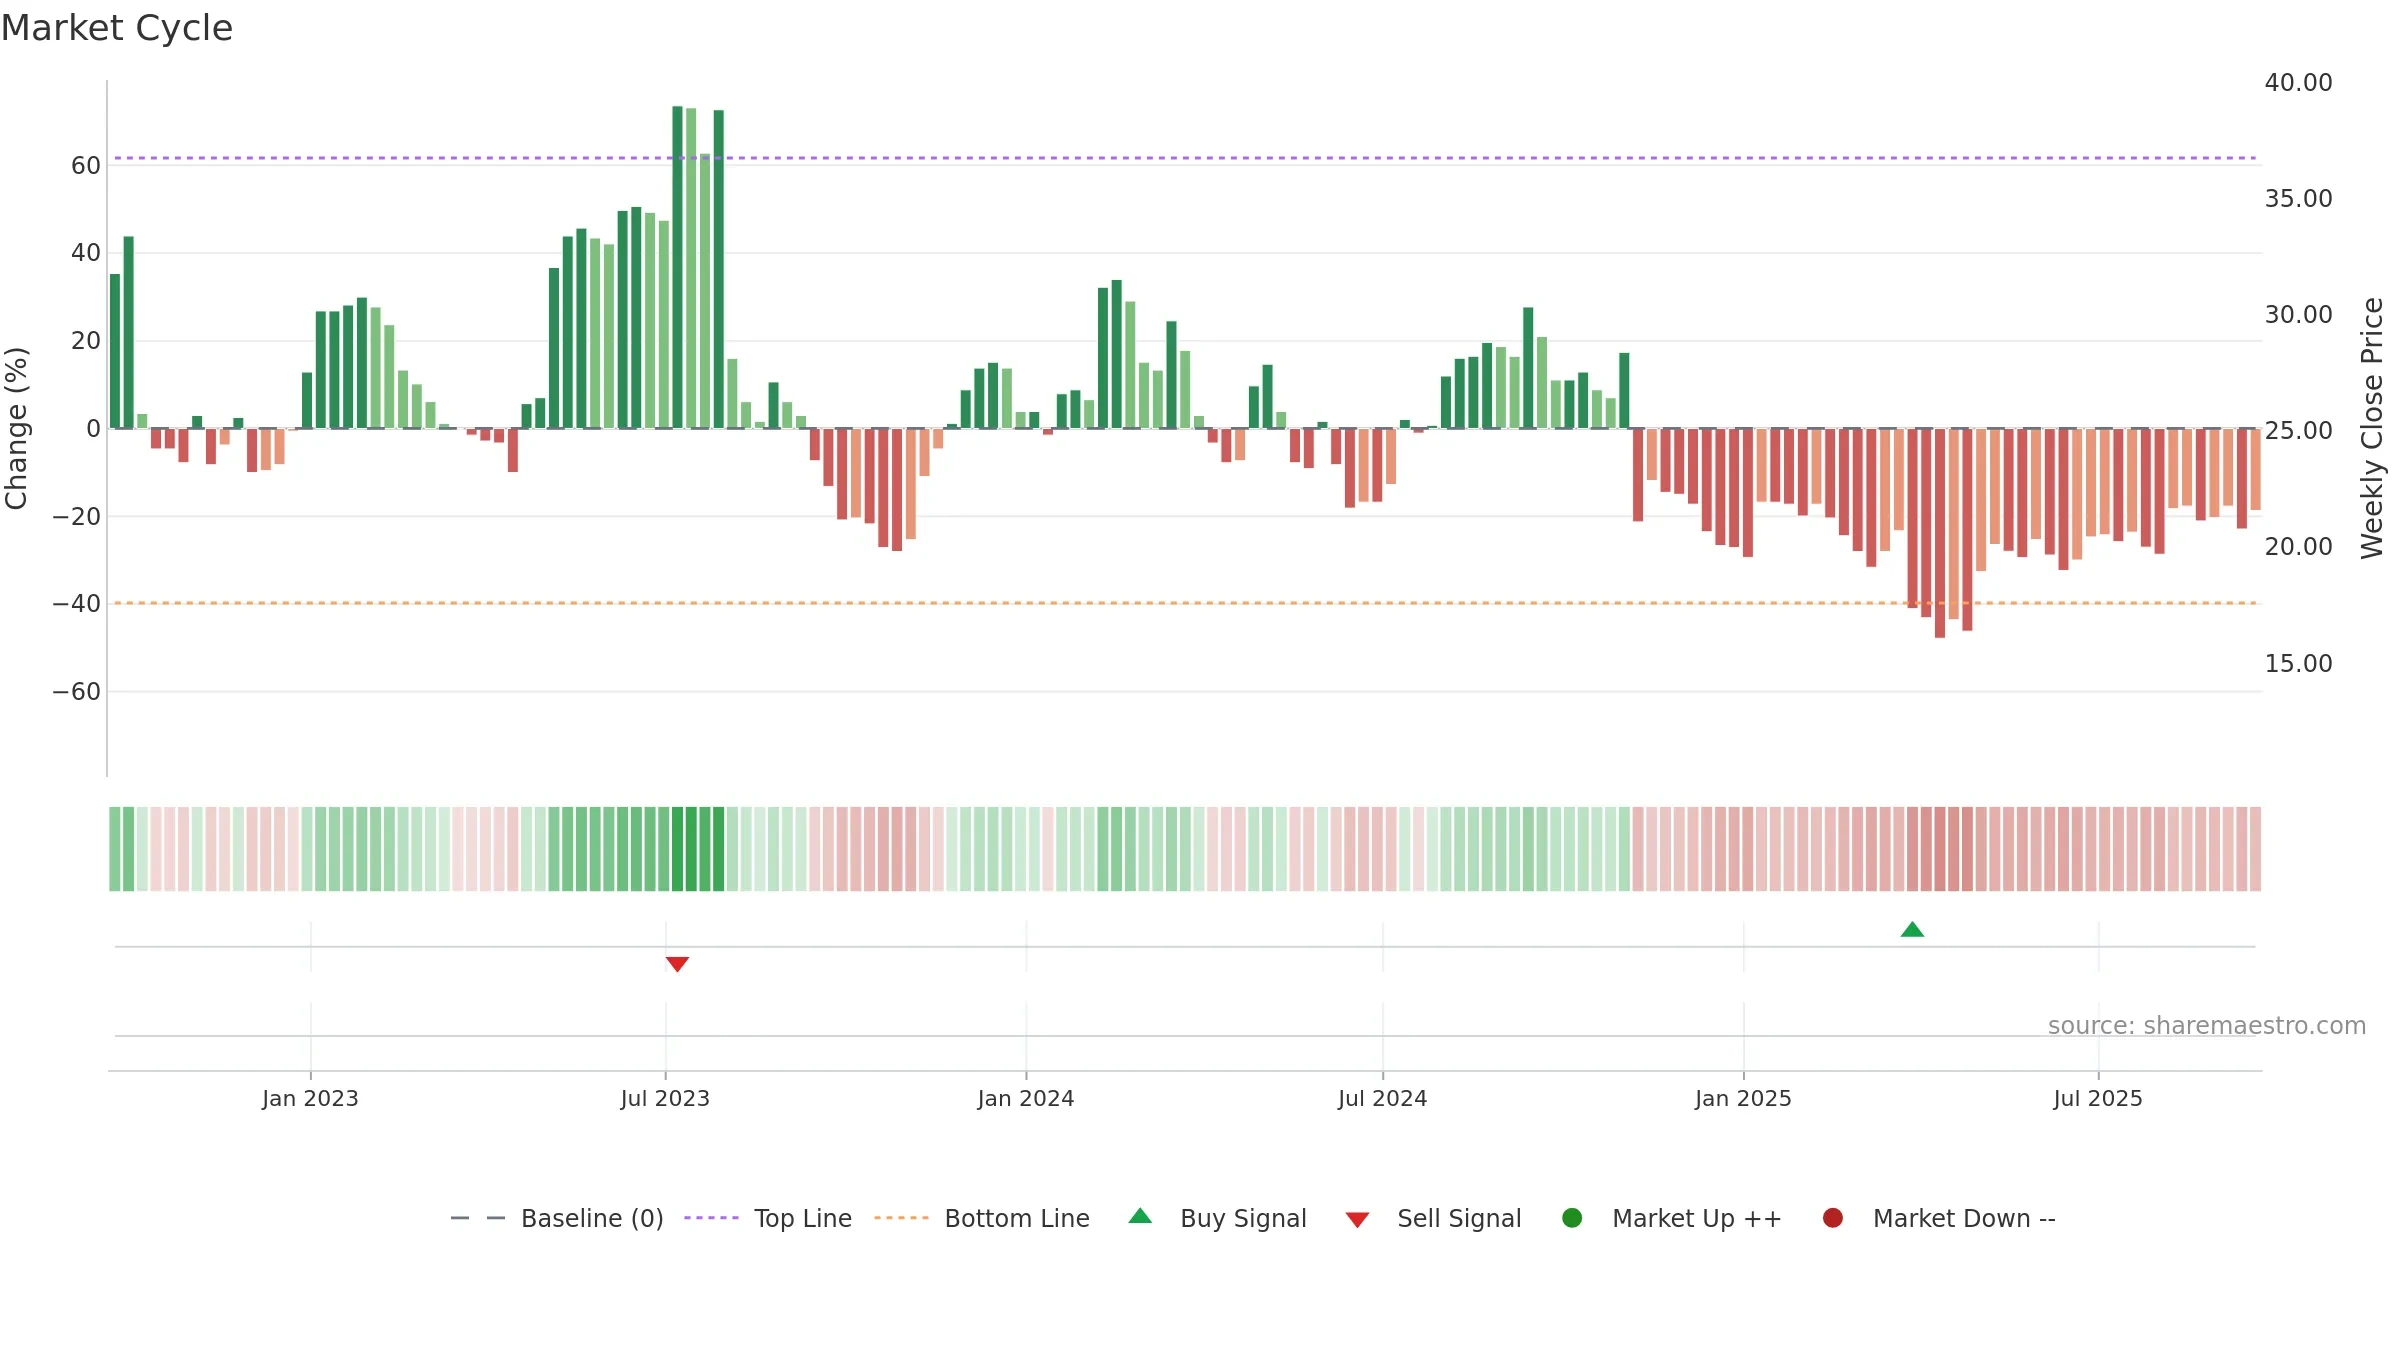Click the orange dotted line sample in the legend
Viewport: 2400px width, 1350px height.
[x=901, y=1218]
